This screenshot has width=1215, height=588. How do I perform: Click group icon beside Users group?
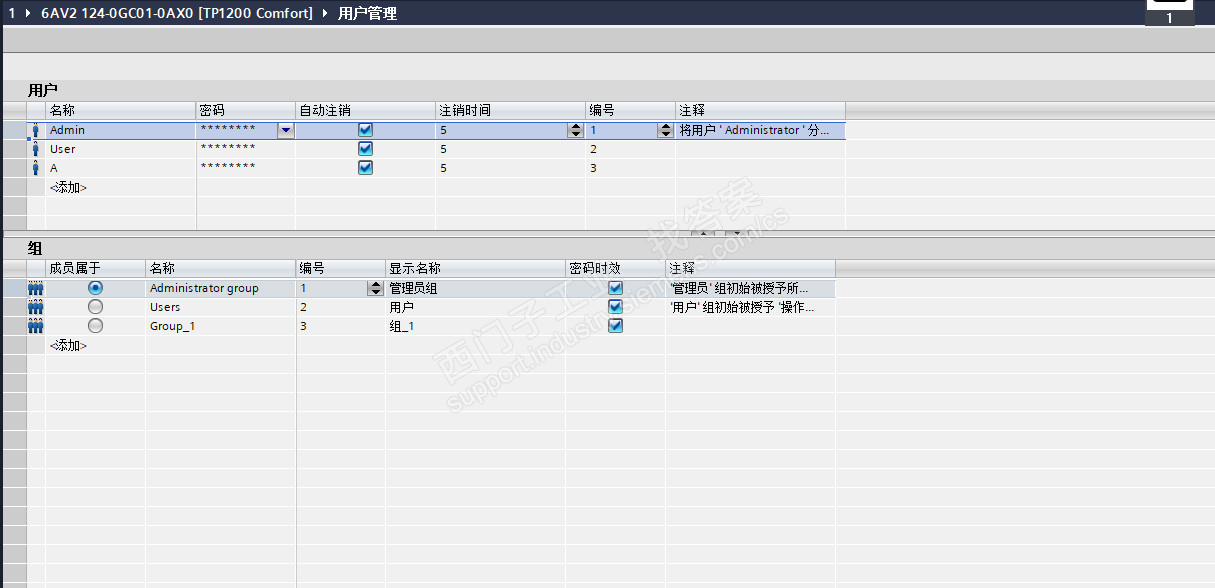click(36, 307)
